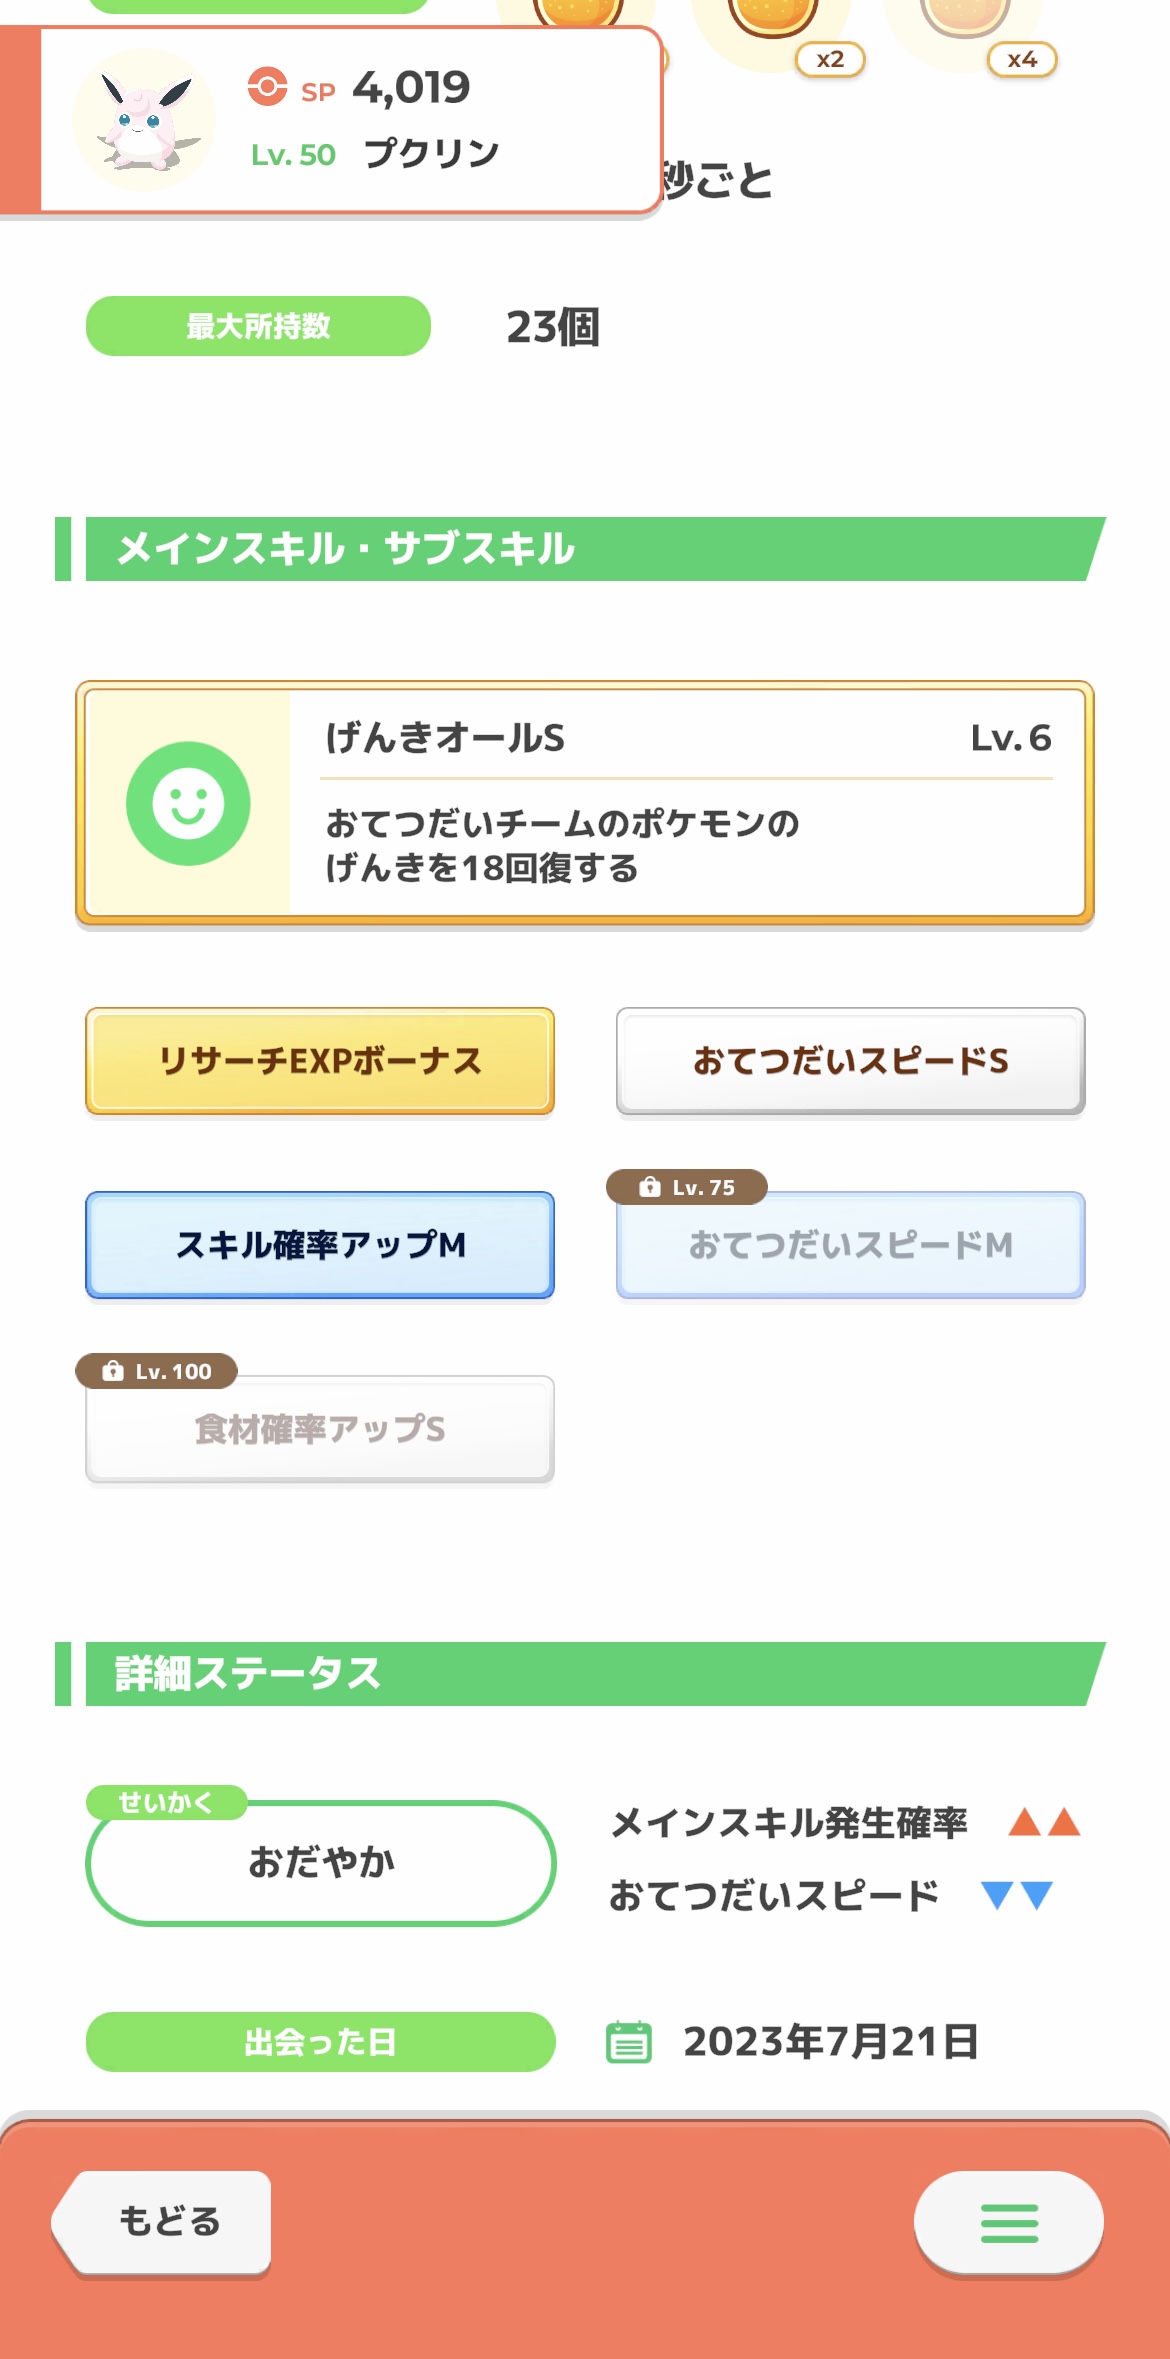The width and height of the screenshot is (1170, 2359).
Task: Tap the calendar icon beside 2023年7月21日
Action: point(629,2042)
